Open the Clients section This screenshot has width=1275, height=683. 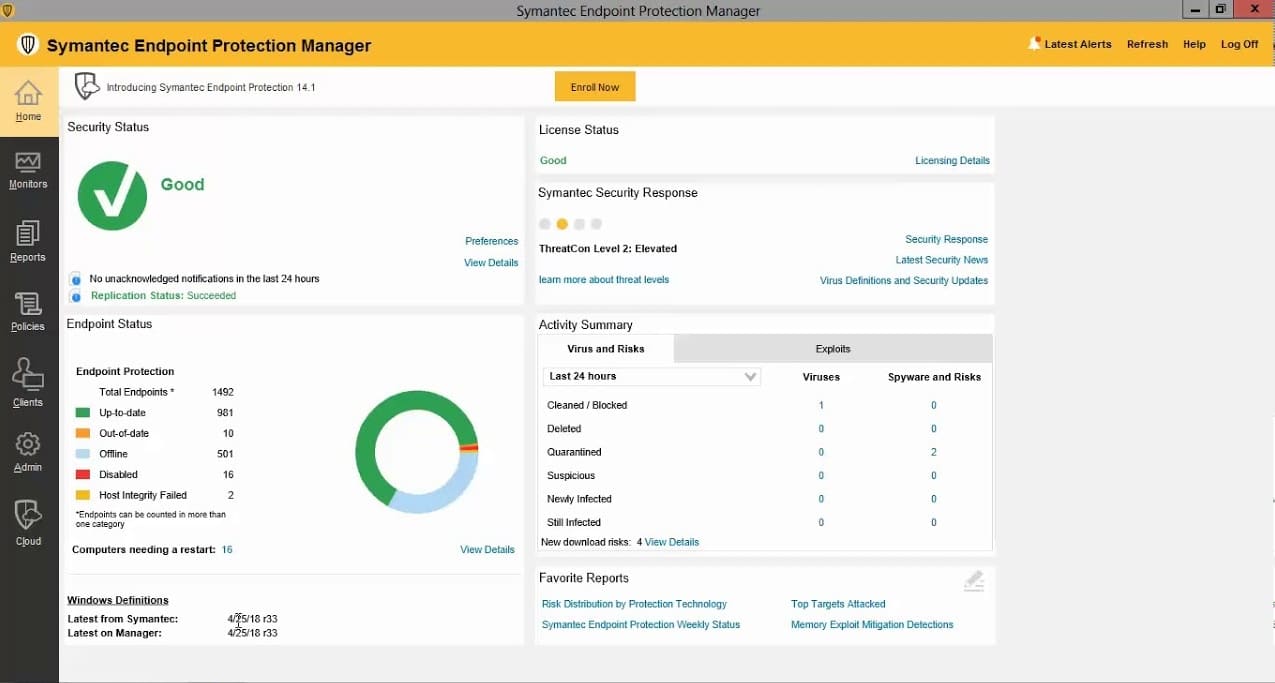click(x=28, y=382)
